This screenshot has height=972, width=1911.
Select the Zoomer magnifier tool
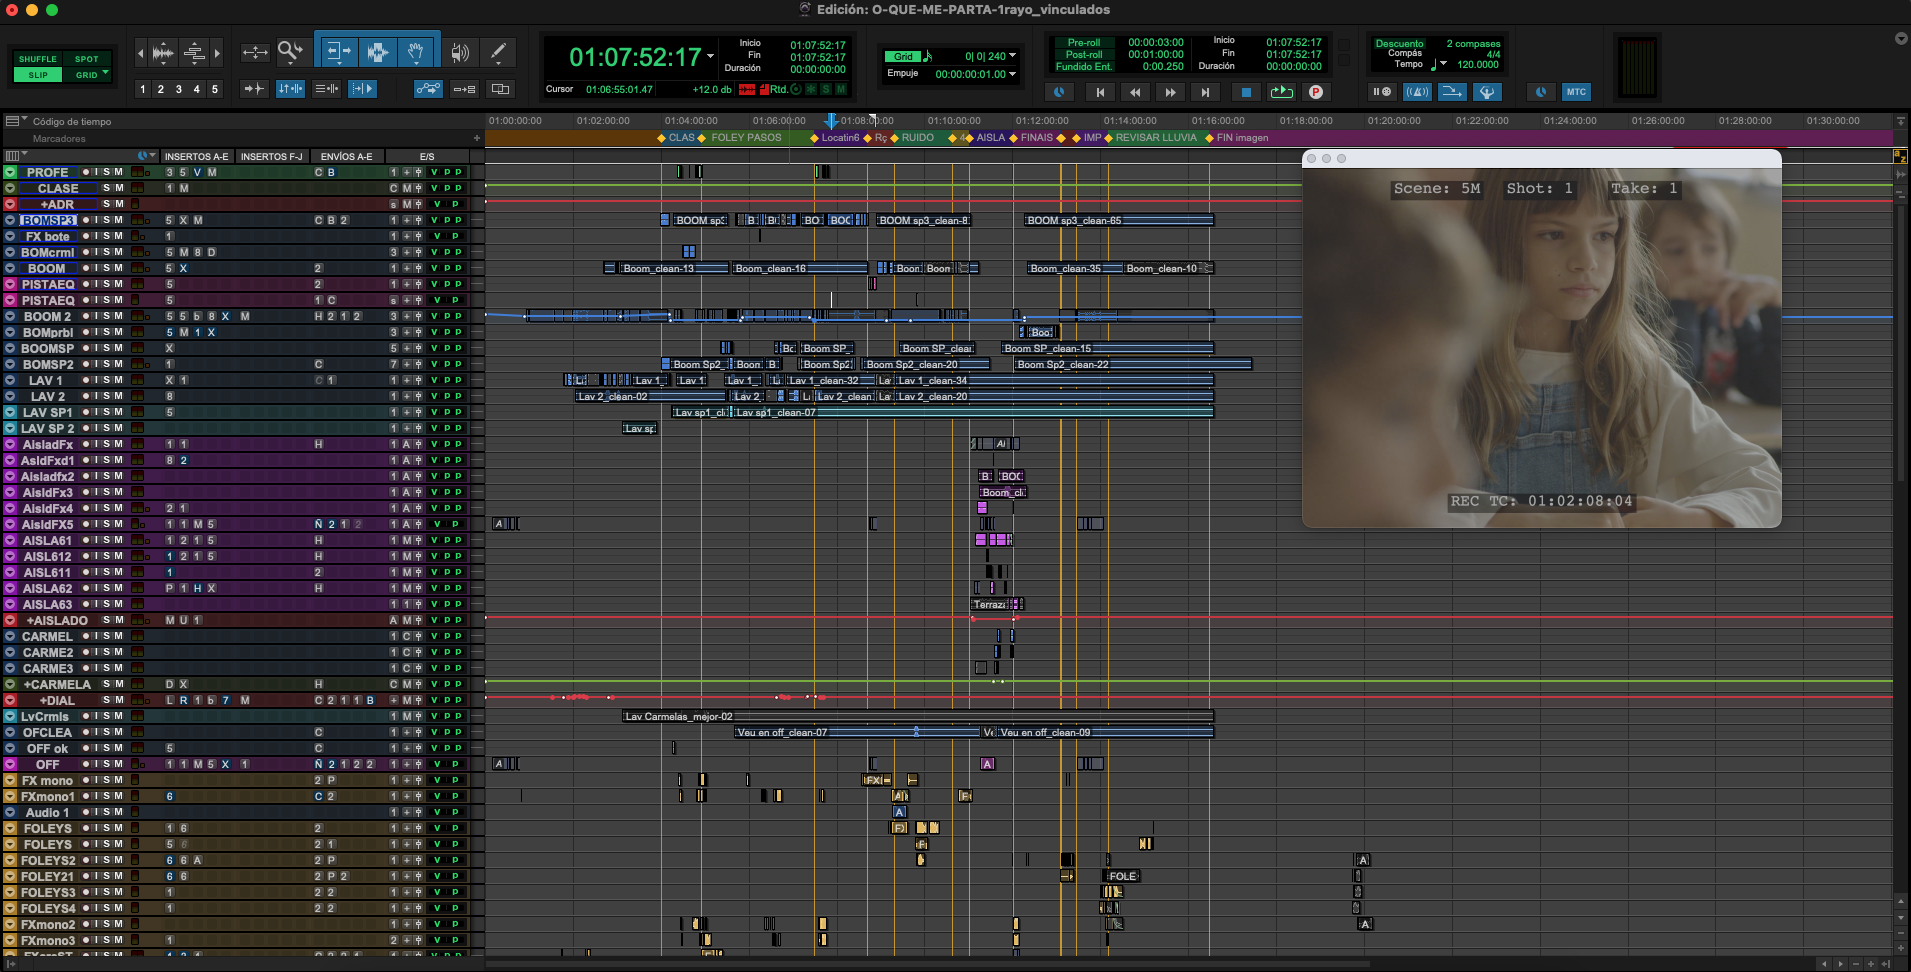pos(290,52)
